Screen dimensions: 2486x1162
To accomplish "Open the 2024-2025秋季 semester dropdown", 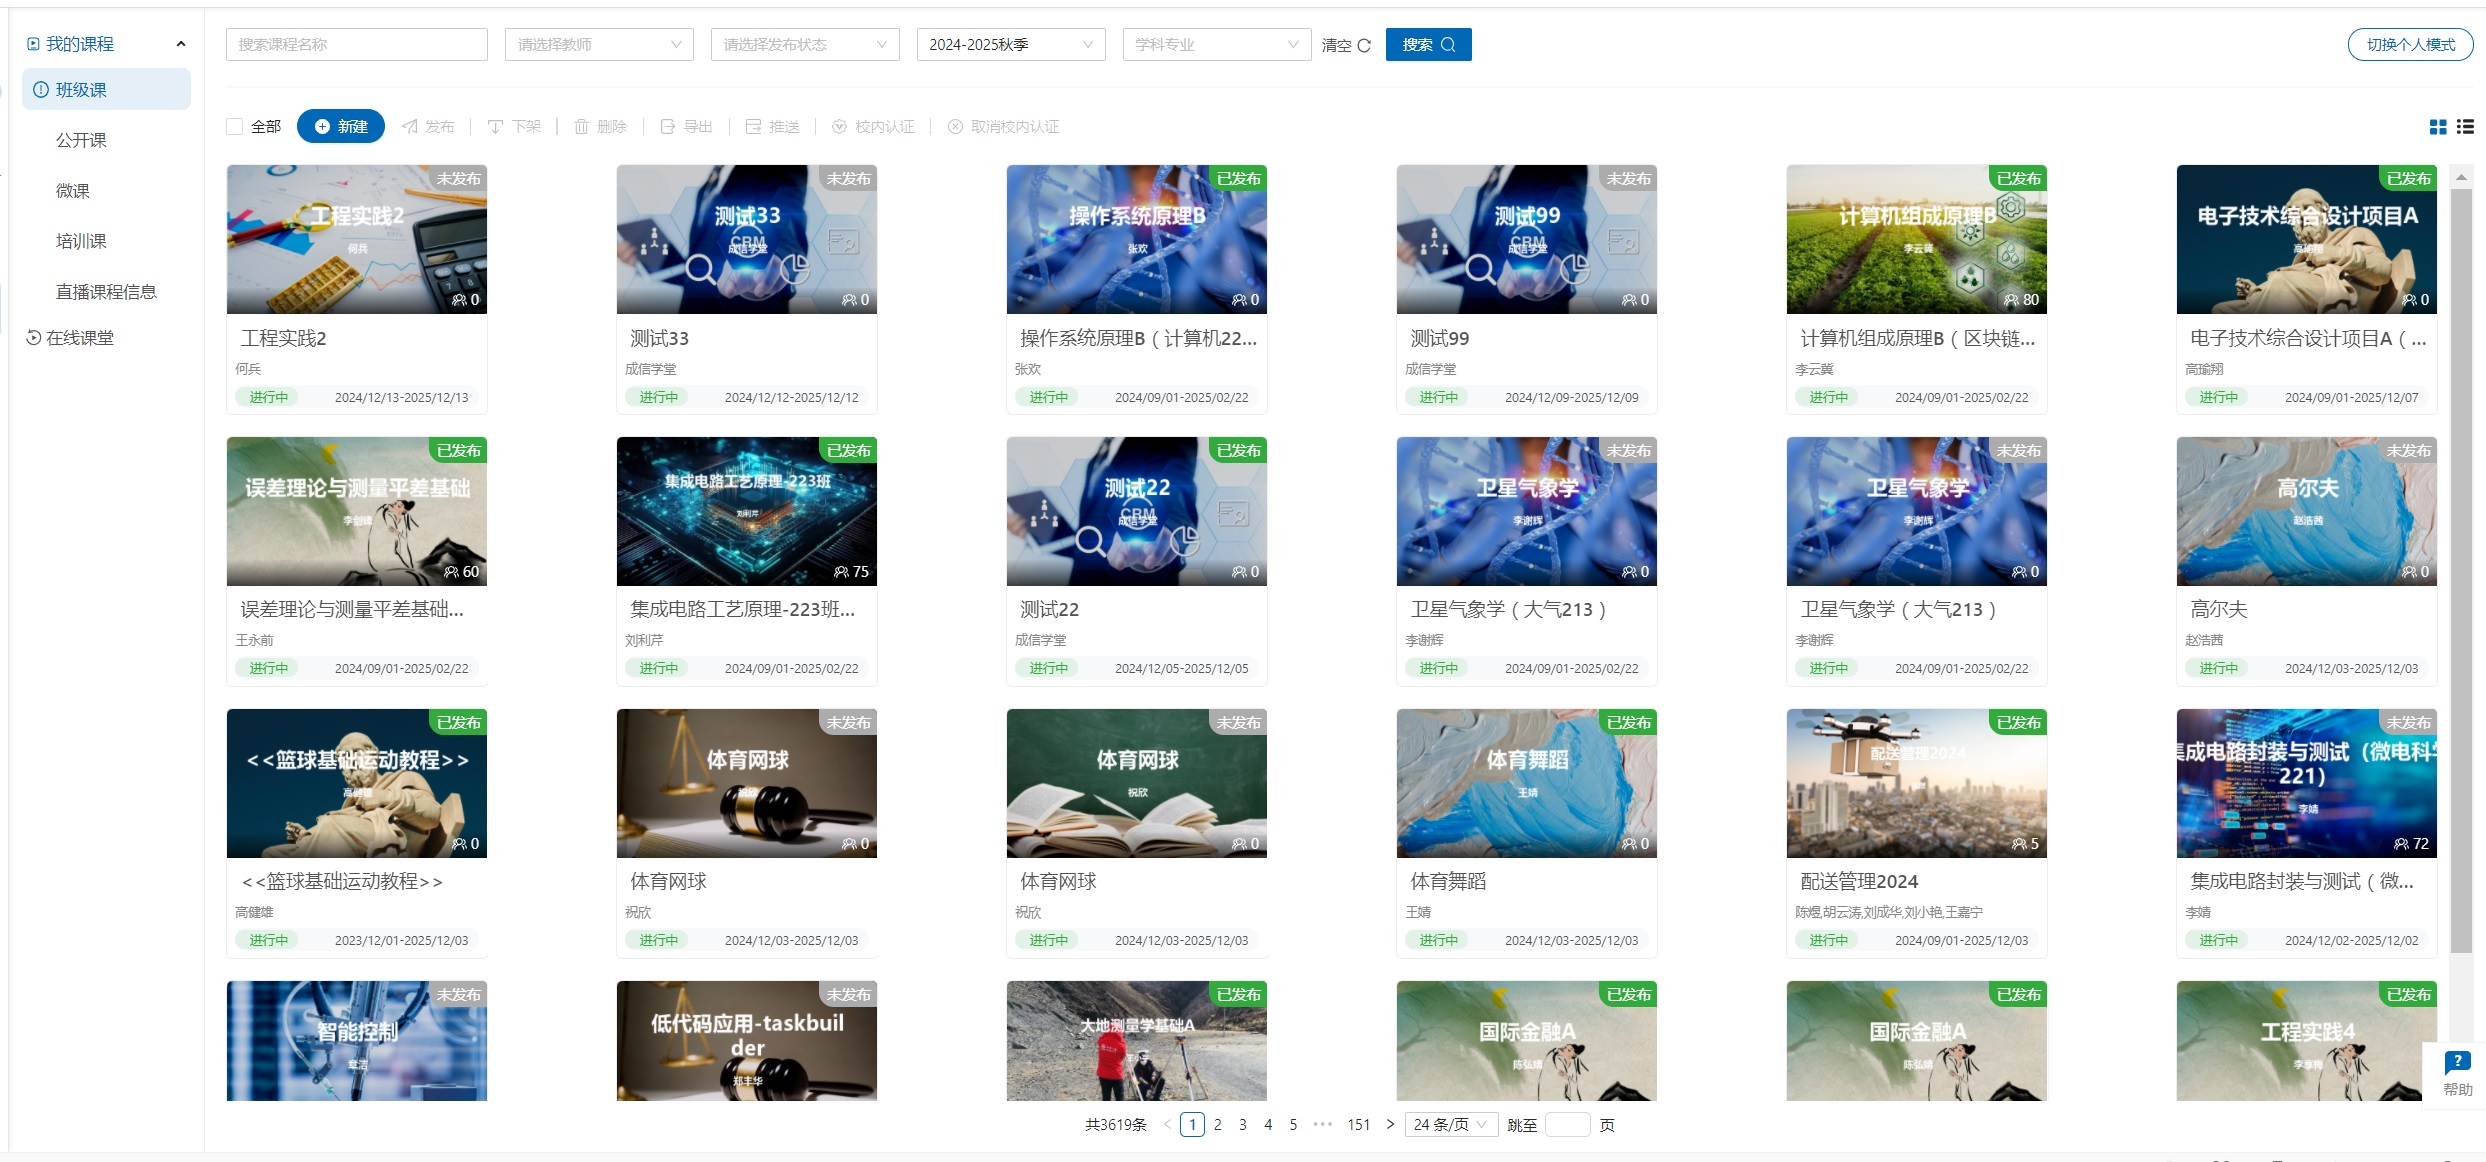I will tap(1010, 45).
